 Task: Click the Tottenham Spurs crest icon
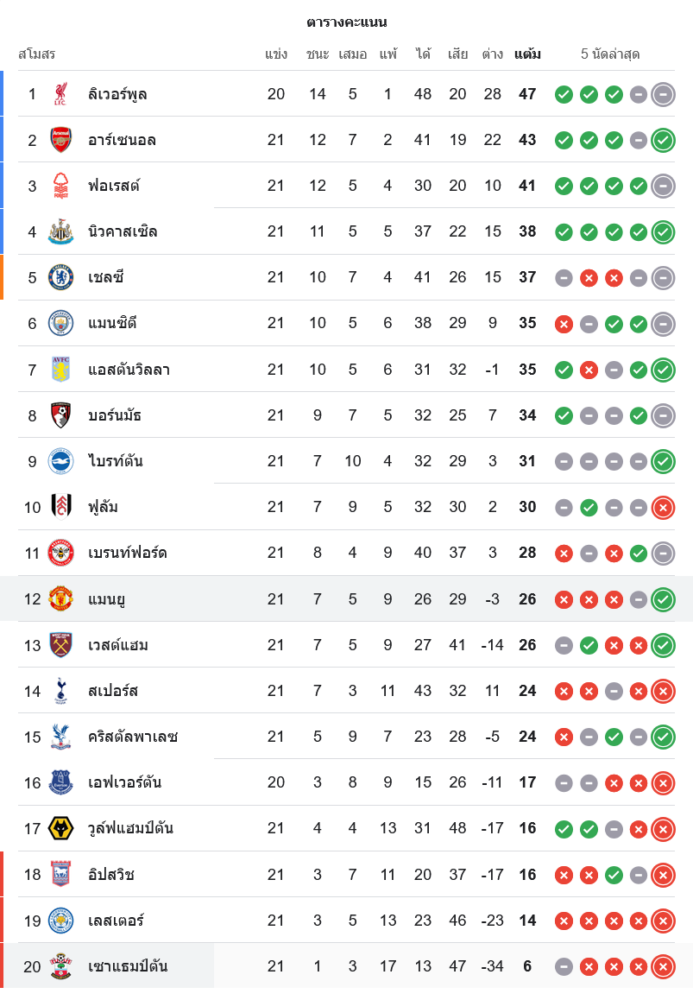coord(62,691)
